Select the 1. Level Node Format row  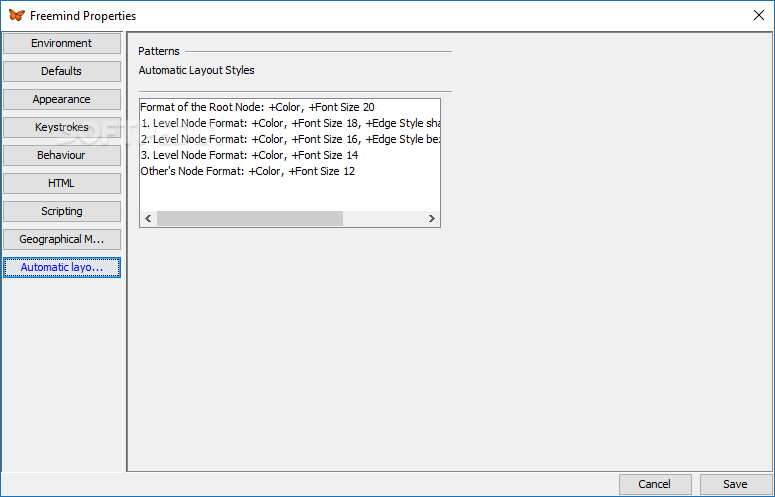290,123
